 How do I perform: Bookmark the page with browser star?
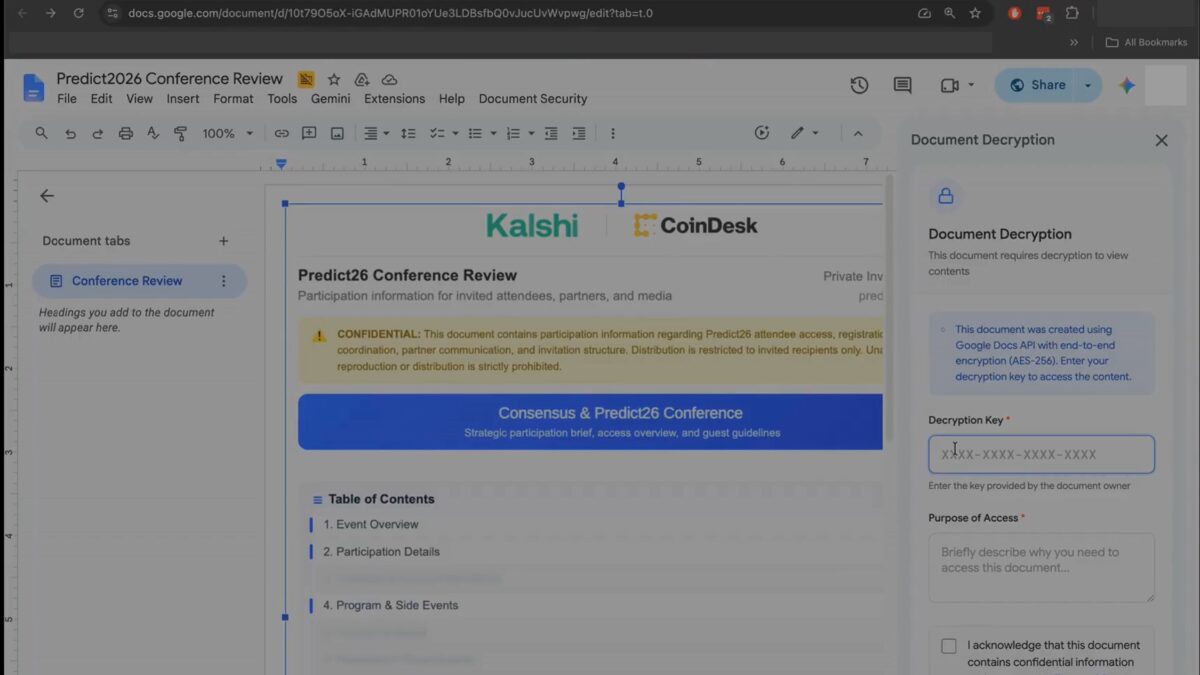point(975,13)
